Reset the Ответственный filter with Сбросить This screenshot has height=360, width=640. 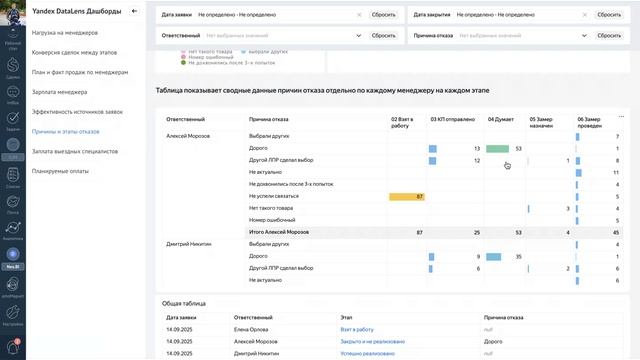(383, 36)
